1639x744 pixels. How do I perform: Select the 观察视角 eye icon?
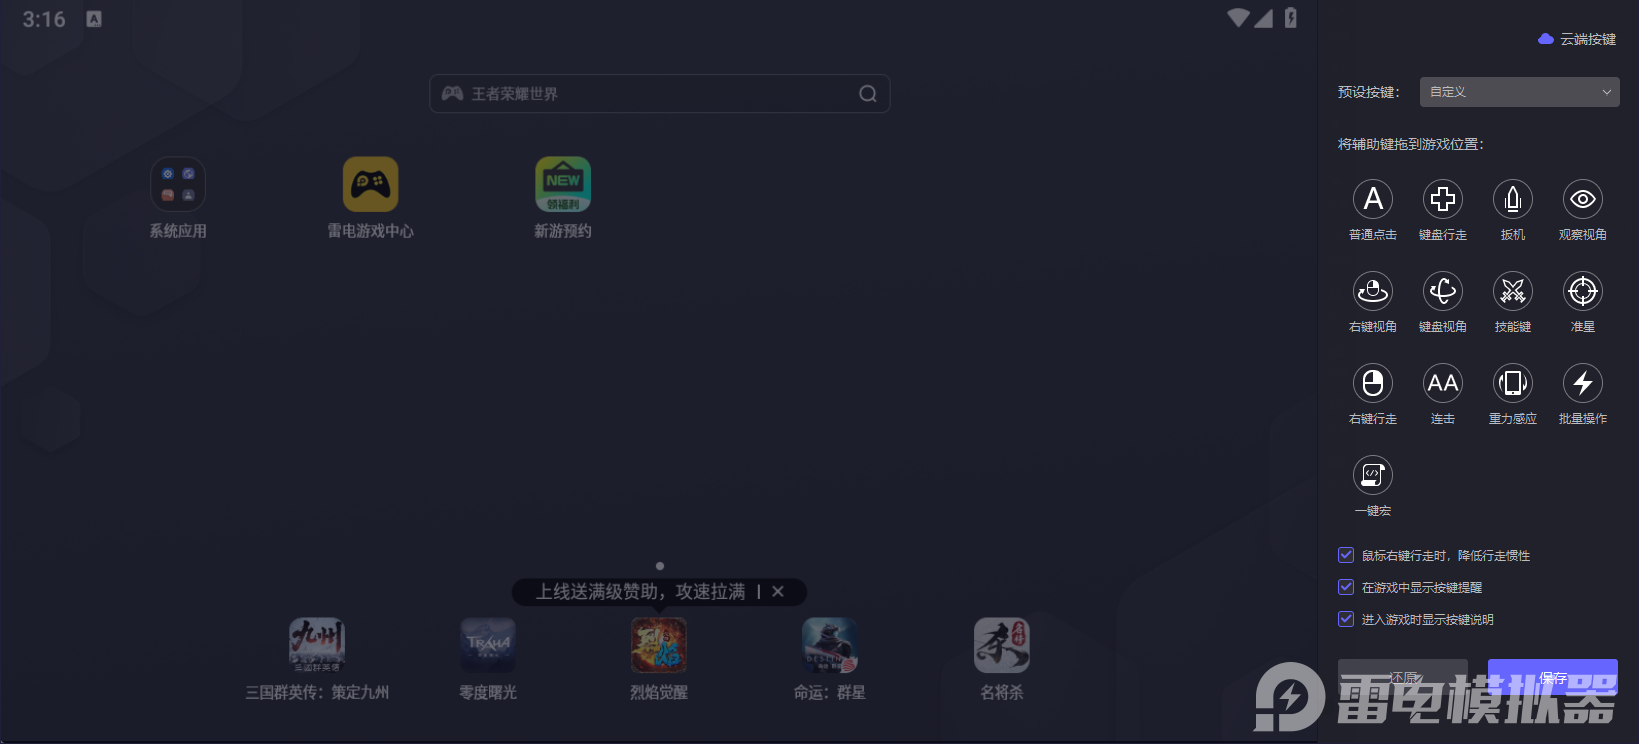click(1583, 199)
